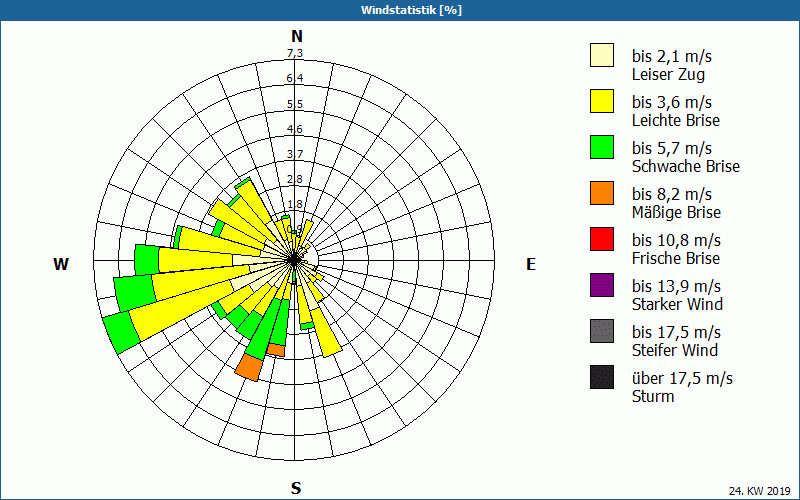Click the 'über 17,5 m/s' legend label
This screenshot has height=500, width=800.
pyautogui.click(x=682, y=378)
